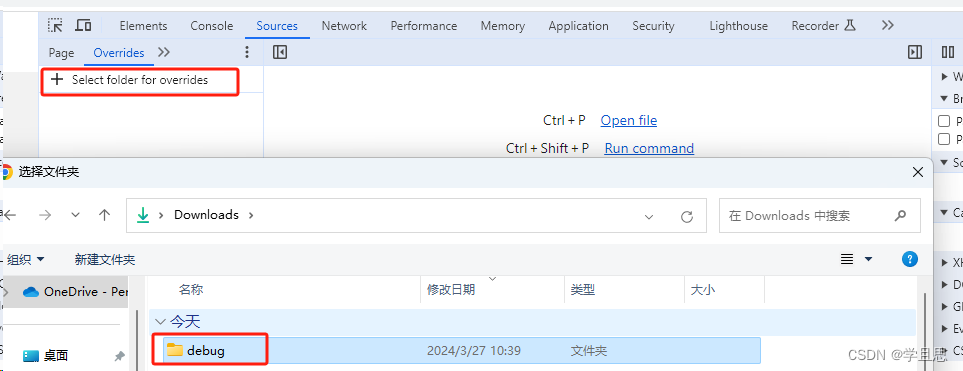Click the date 2024/3/27 10:39
963x371 pixels.
pyautogui.click(x=474, y=351)
